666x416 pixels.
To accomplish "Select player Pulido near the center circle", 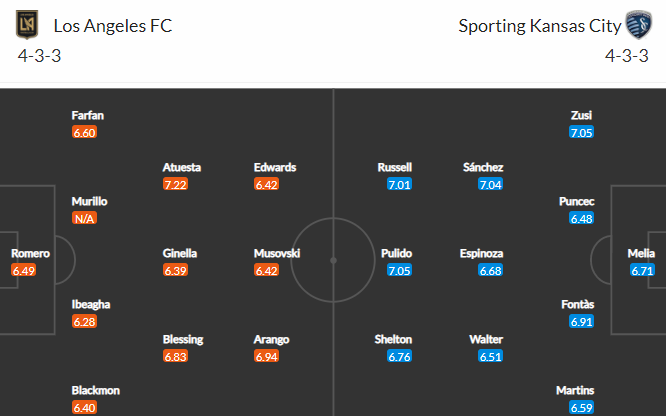I will pyautogui.click(x=396, y=254).
